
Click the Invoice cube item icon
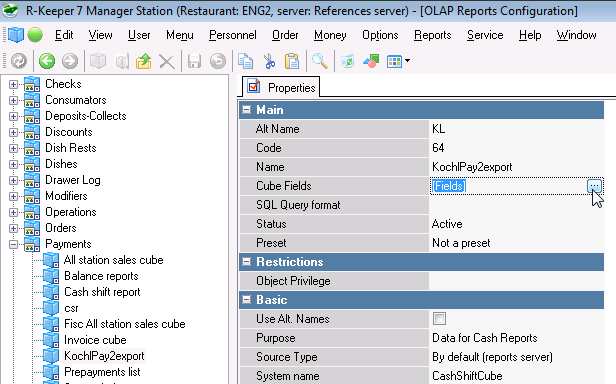click(51, 340)
